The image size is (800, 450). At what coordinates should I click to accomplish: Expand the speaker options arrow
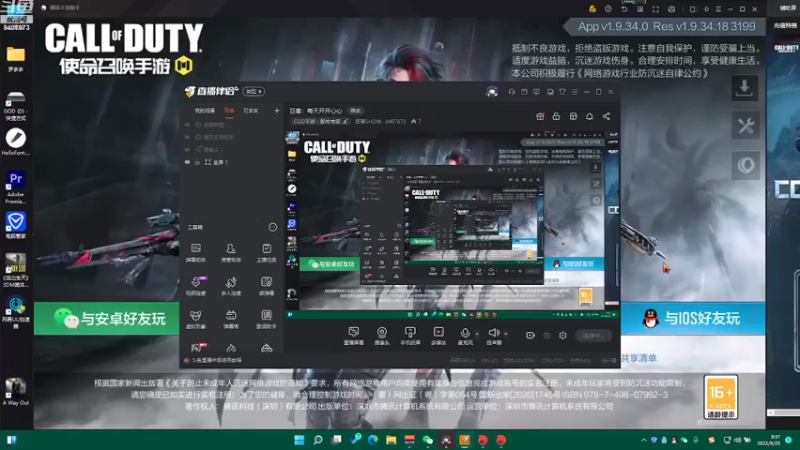click(506, 334)
